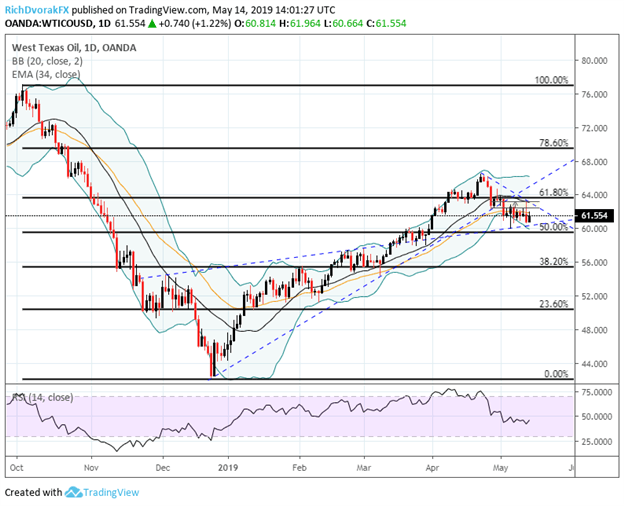
Task: Click the RSI 25.0000 axis label
Action: [596, 442]
